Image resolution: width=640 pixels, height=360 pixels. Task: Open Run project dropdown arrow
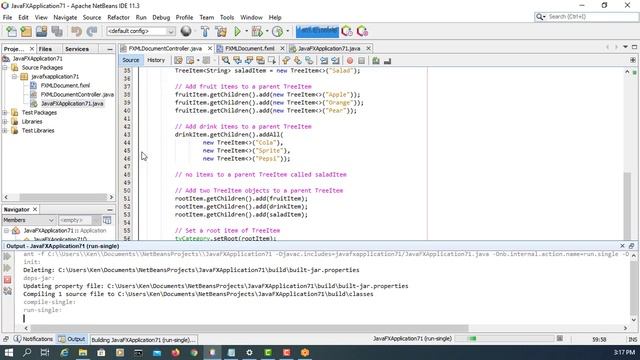pyautogui.click(x=246, y=31)
